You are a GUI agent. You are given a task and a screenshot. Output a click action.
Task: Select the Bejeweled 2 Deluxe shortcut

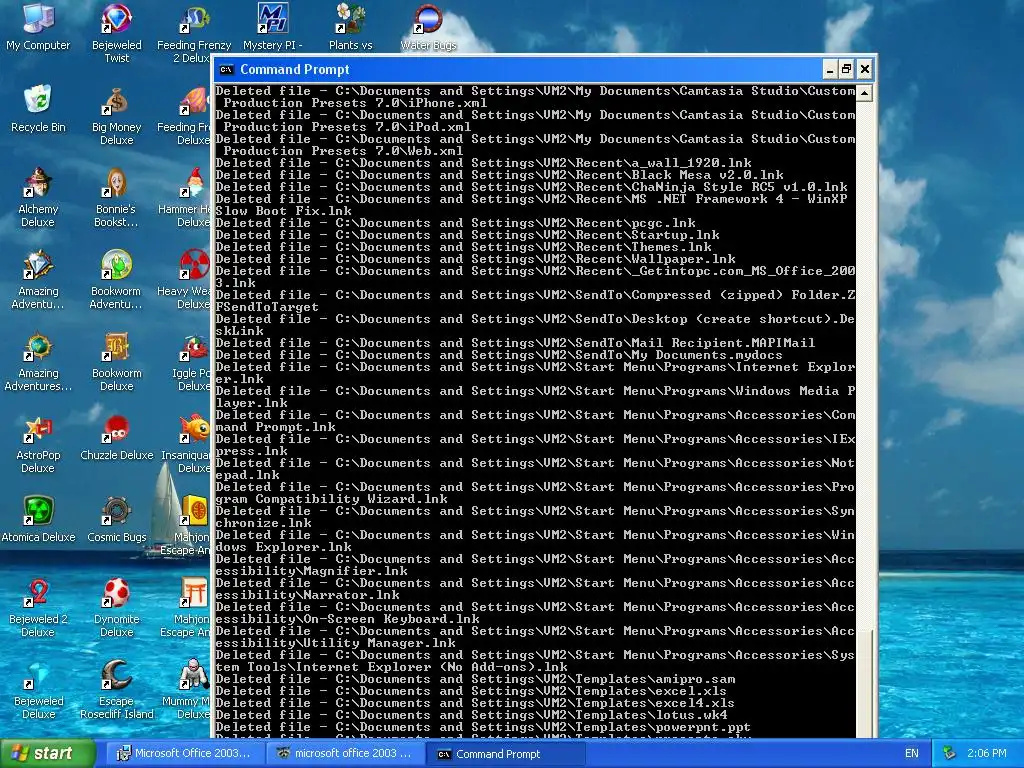[x=38, y=607]
